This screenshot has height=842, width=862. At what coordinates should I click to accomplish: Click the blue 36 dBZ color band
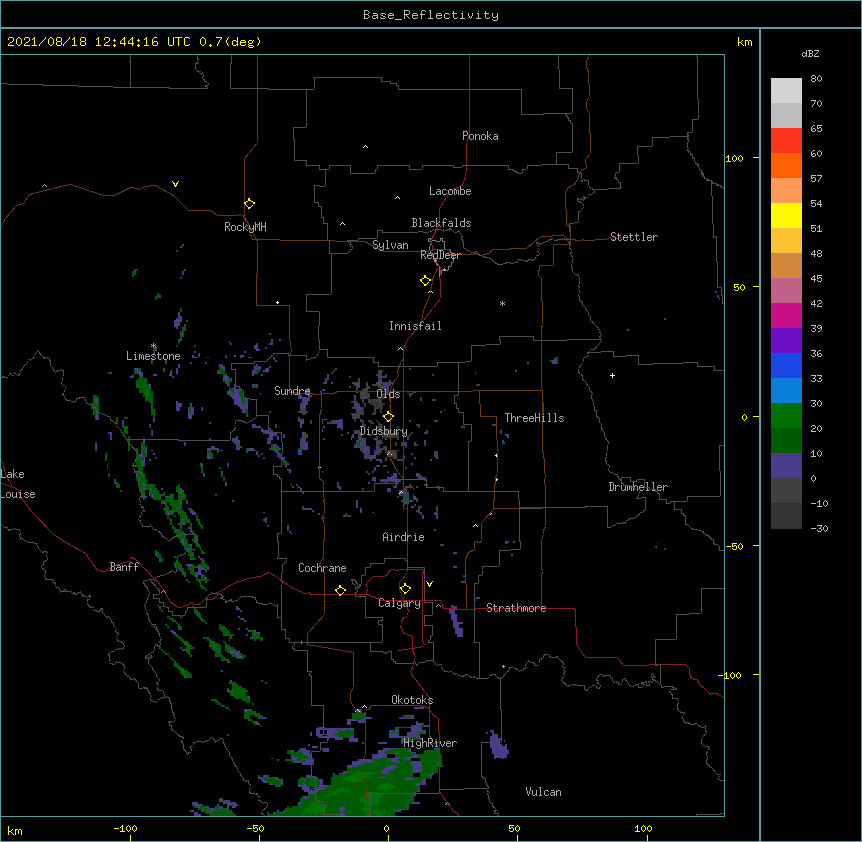click(x=786, y=365)
